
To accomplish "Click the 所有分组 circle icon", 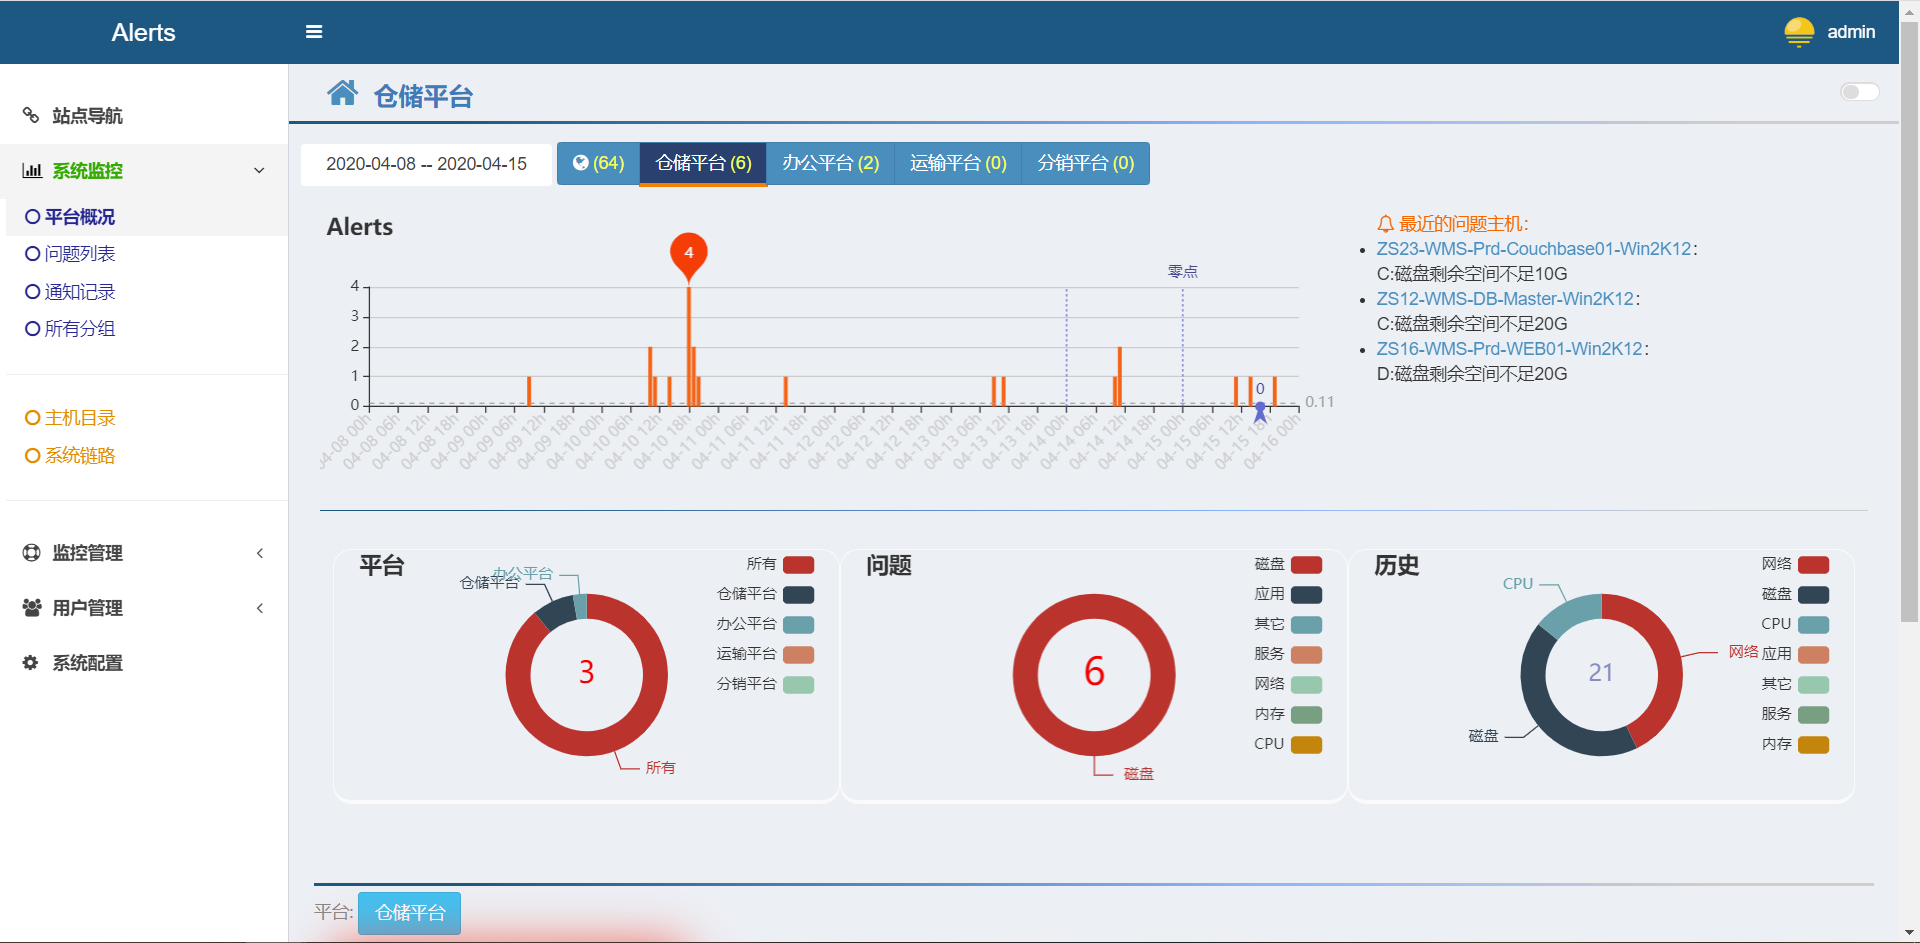I will pos(33,329).
